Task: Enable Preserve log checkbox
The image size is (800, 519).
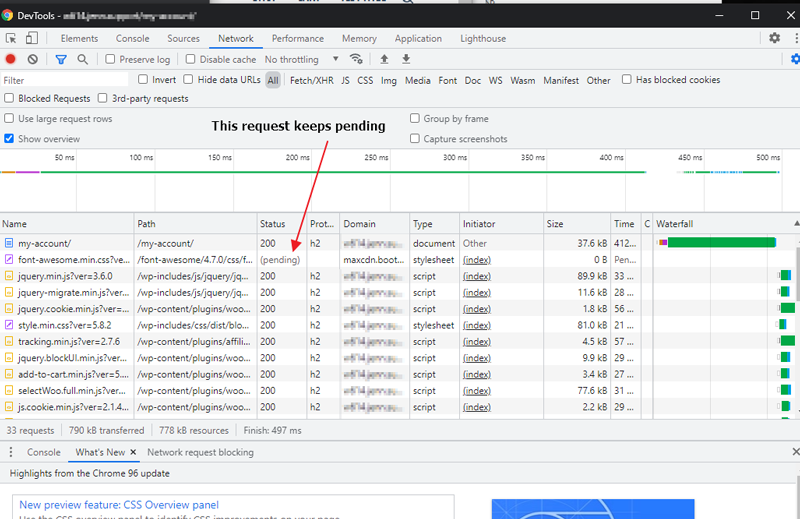Action: tap(110, 59)
